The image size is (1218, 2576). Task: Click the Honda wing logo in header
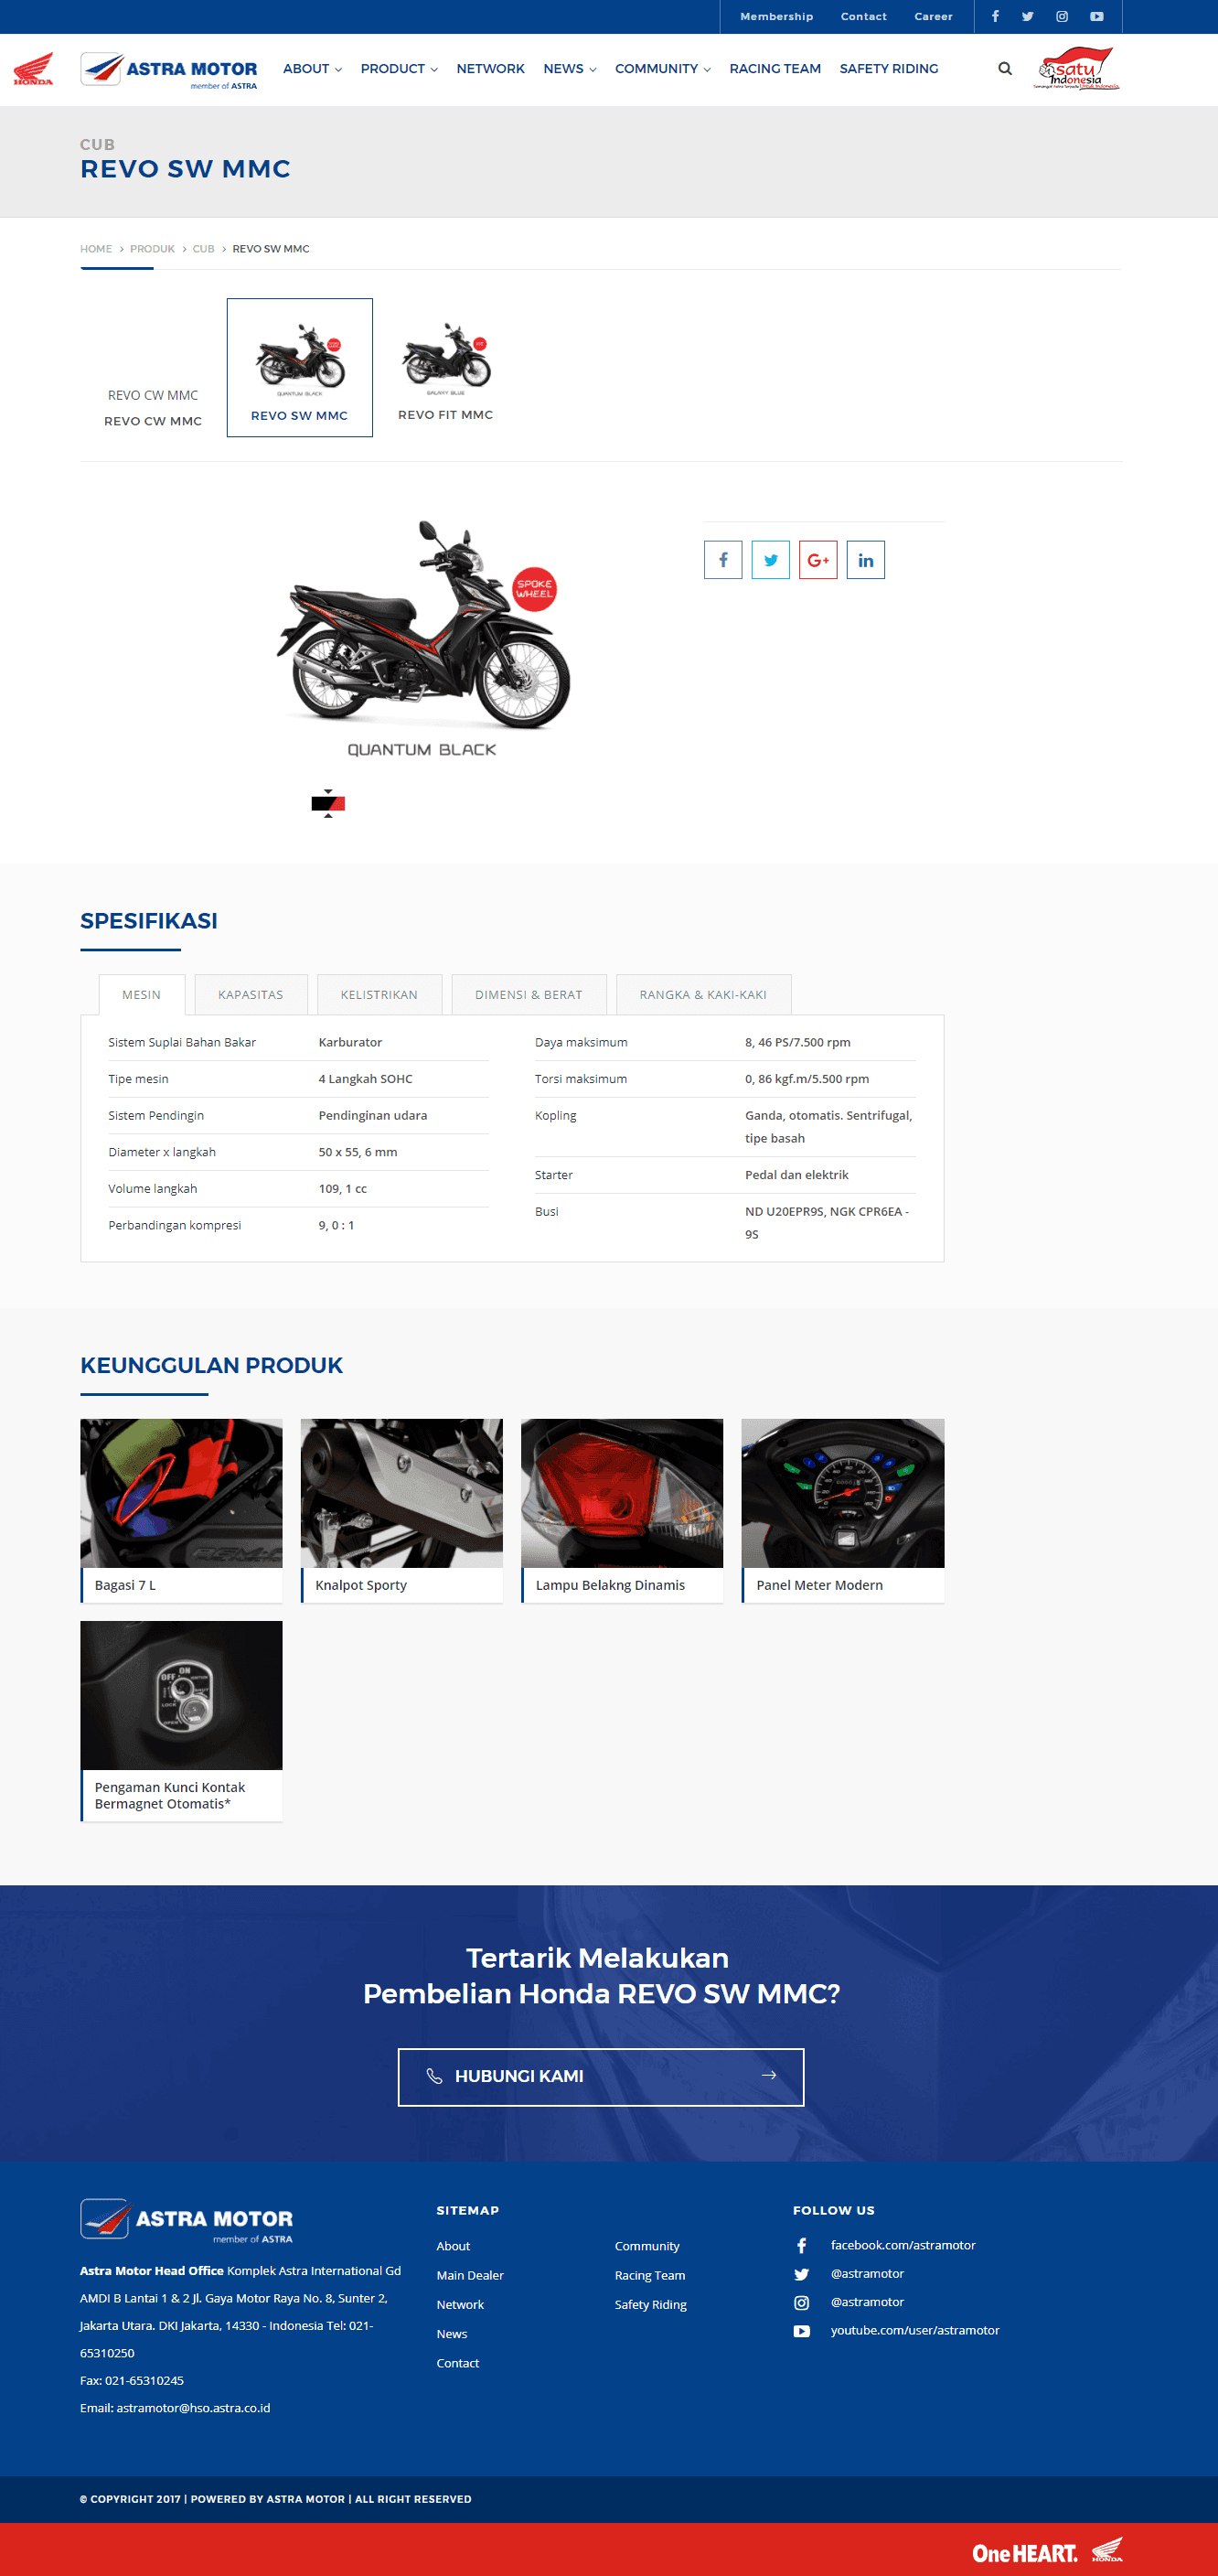click(33, 69)
